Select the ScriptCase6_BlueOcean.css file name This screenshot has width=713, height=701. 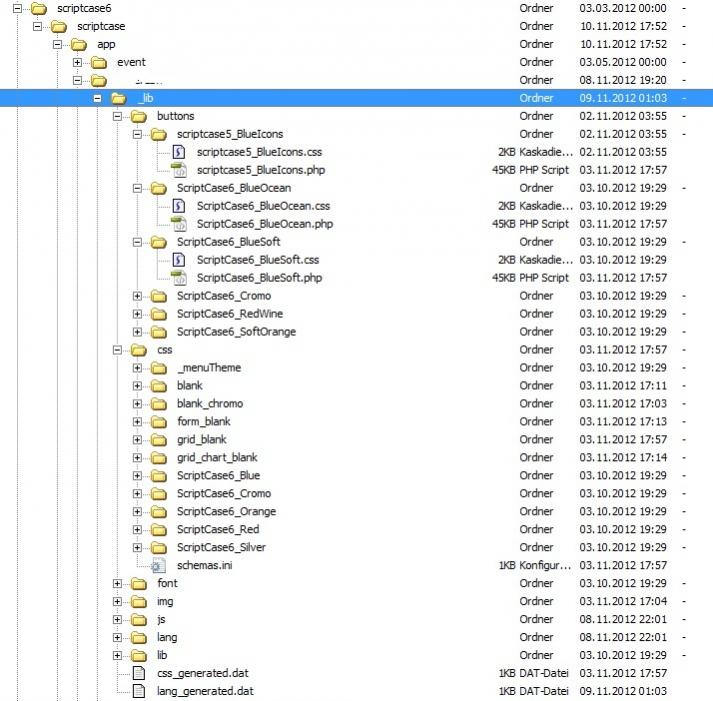coord(263,206)
